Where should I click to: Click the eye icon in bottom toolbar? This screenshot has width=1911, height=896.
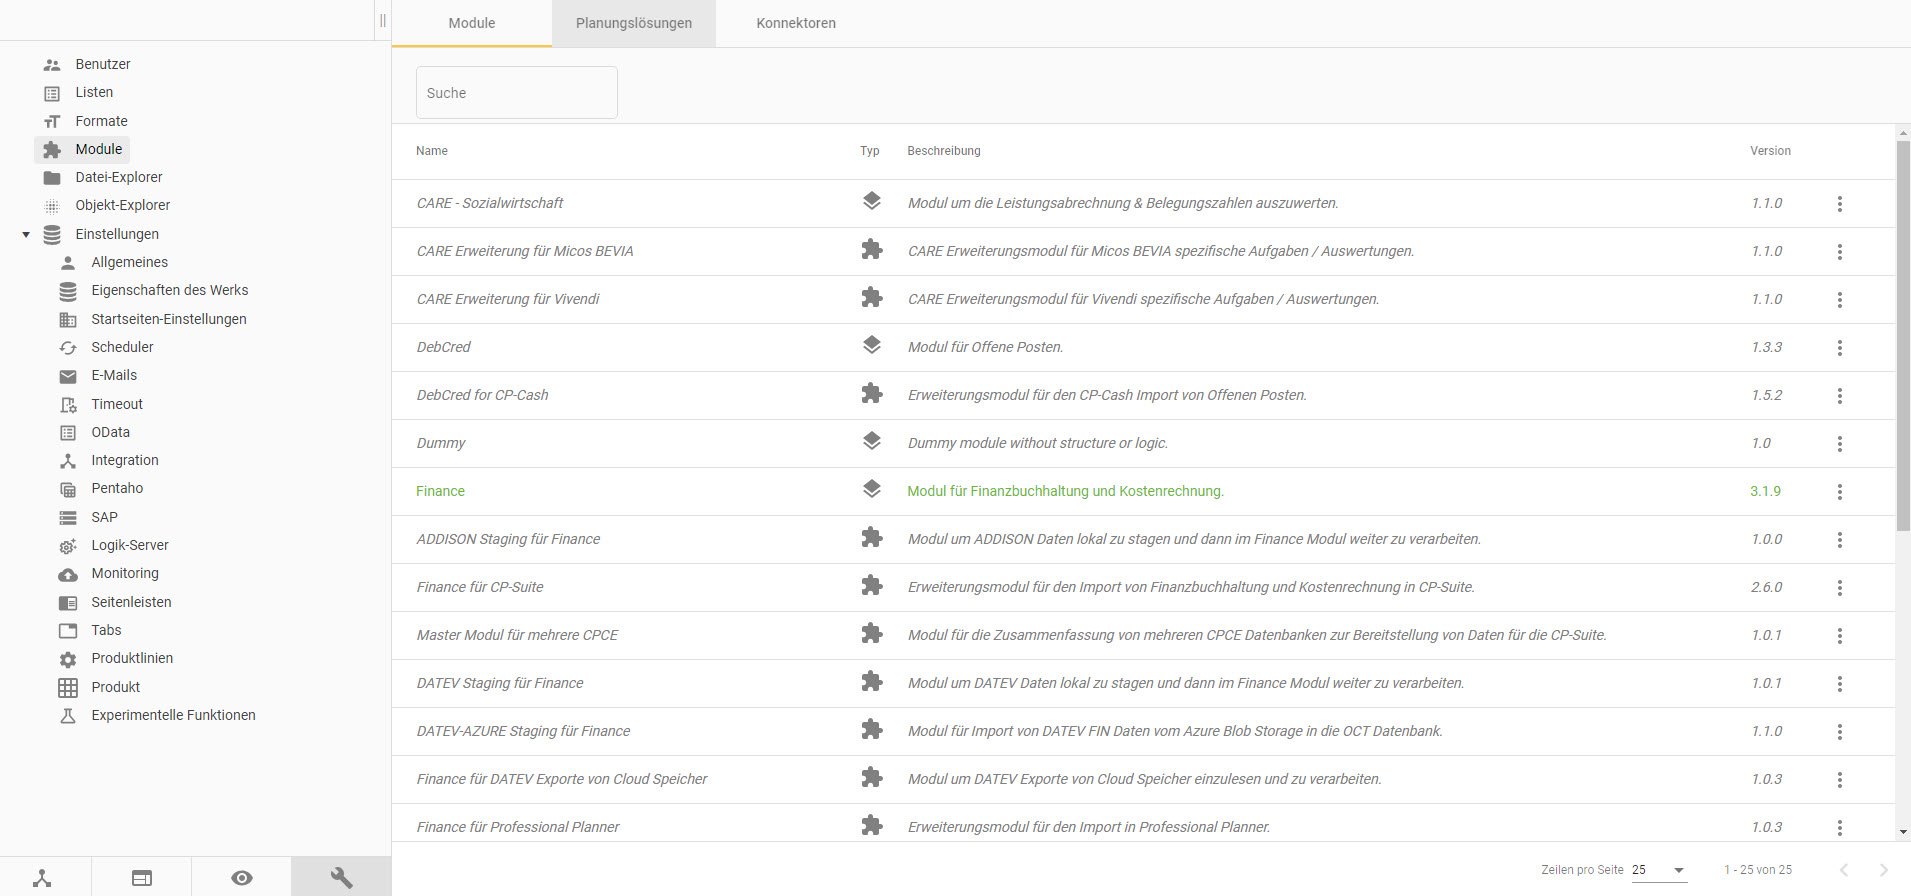241,877
